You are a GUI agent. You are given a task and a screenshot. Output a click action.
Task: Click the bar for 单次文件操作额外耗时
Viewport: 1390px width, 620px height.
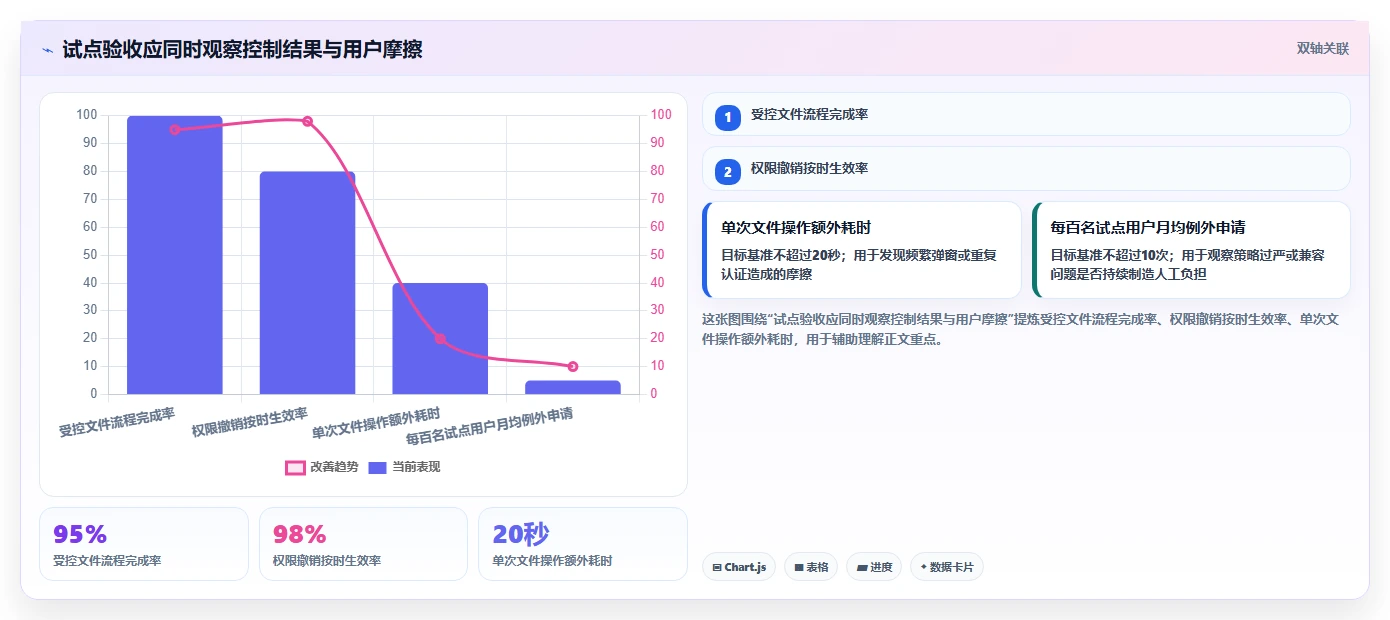click(x=440, y=339)
